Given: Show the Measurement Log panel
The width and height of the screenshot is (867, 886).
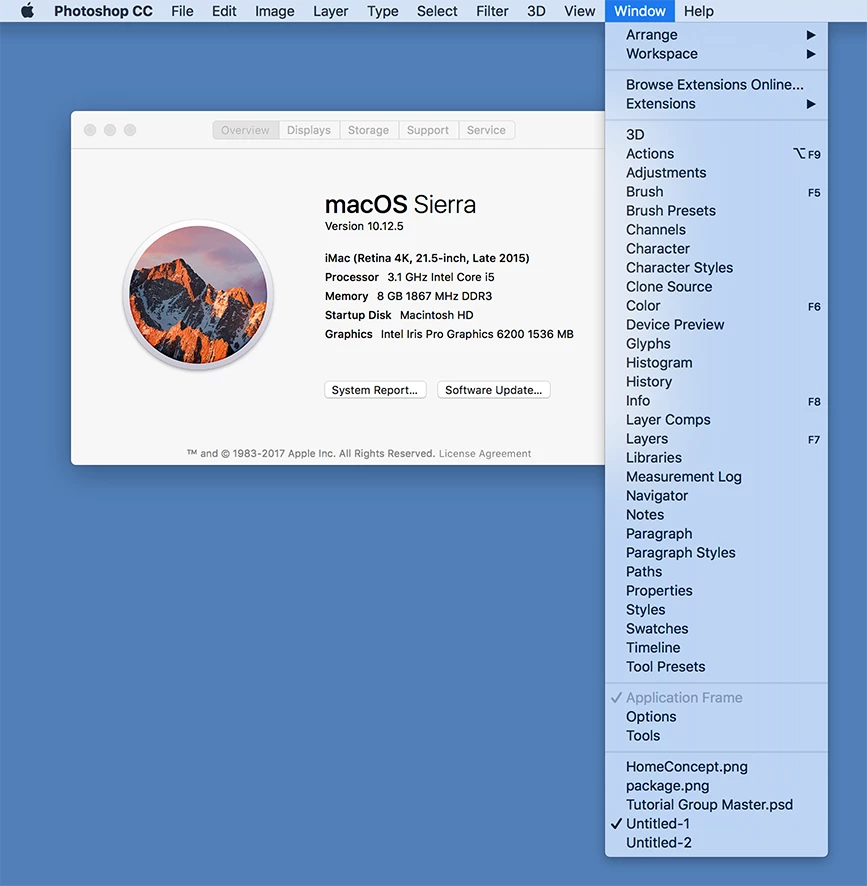Looking at the screenshot, I should (716, 477).
